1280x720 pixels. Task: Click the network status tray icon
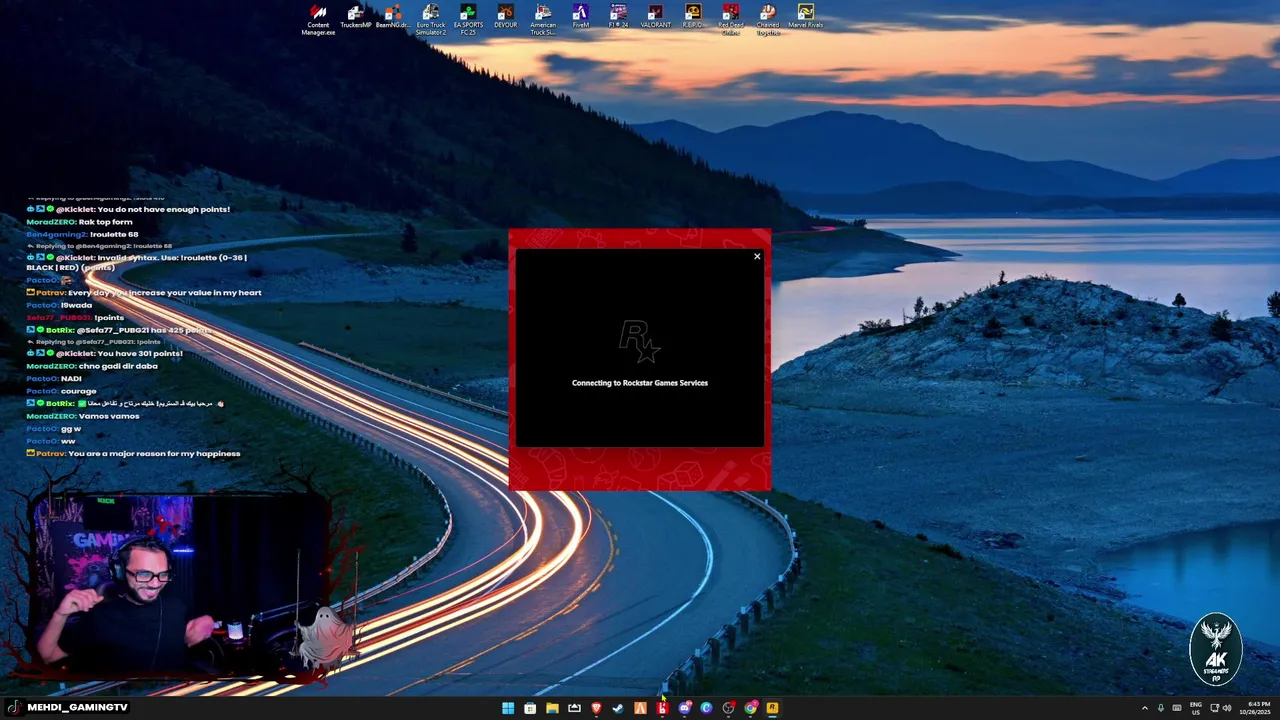click(x=1214, y=708)
